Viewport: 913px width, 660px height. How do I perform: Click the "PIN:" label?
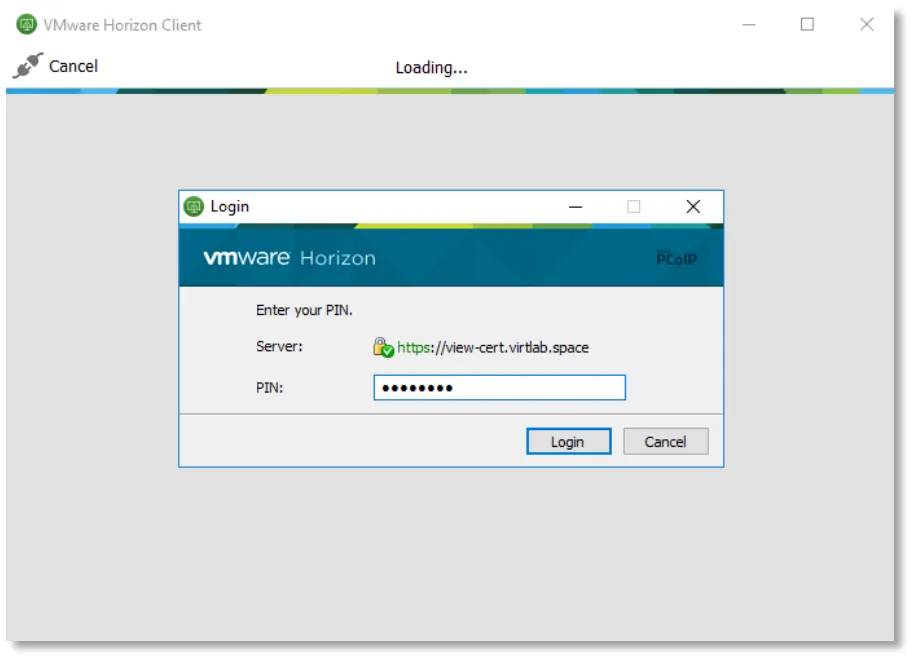tap(270, 388)
